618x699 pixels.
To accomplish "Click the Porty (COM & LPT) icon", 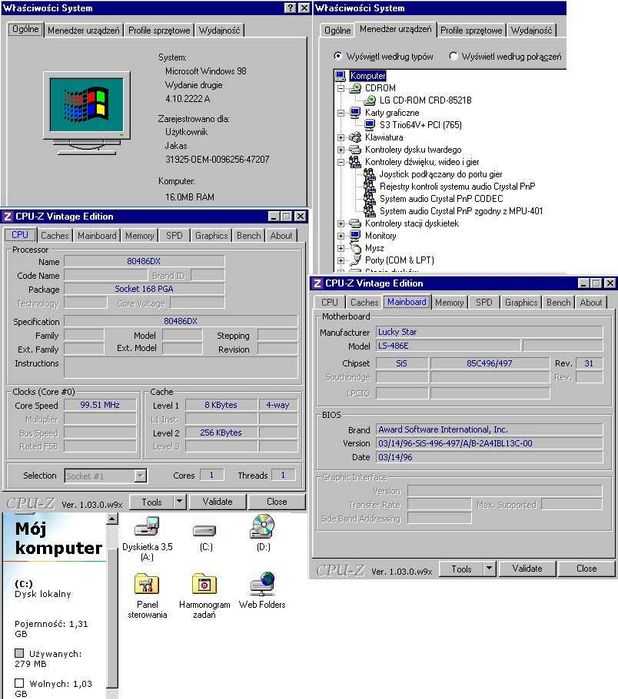I will pyautogui.click(x=355, y=260).
